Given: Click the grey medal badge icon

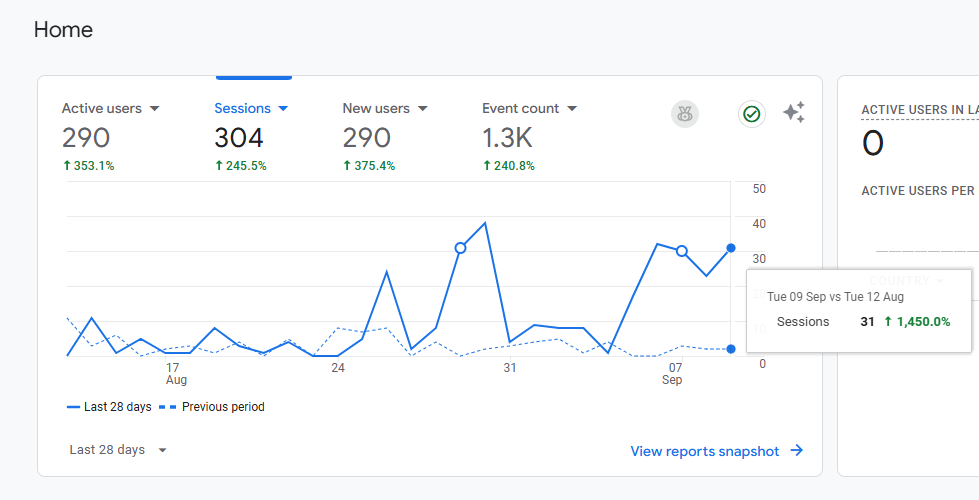Looking at the screenshot, I should [x=685, y=114].
